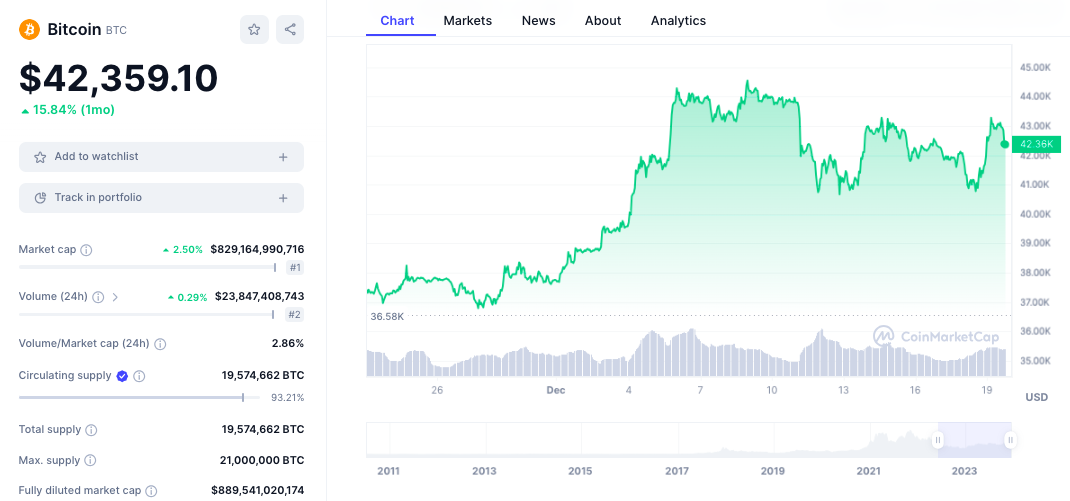Click the info icon beside Total supply
1070x501 pixels.
point(91,430)
